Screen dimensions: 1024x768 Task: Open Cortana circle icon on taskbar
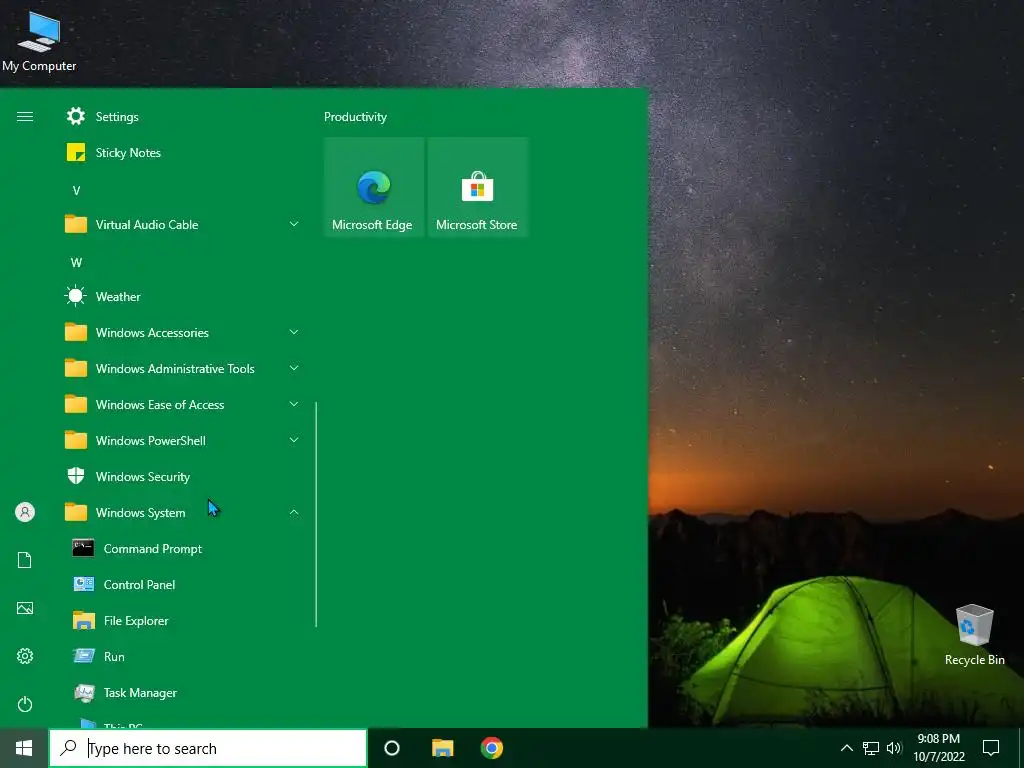point(392,748)
